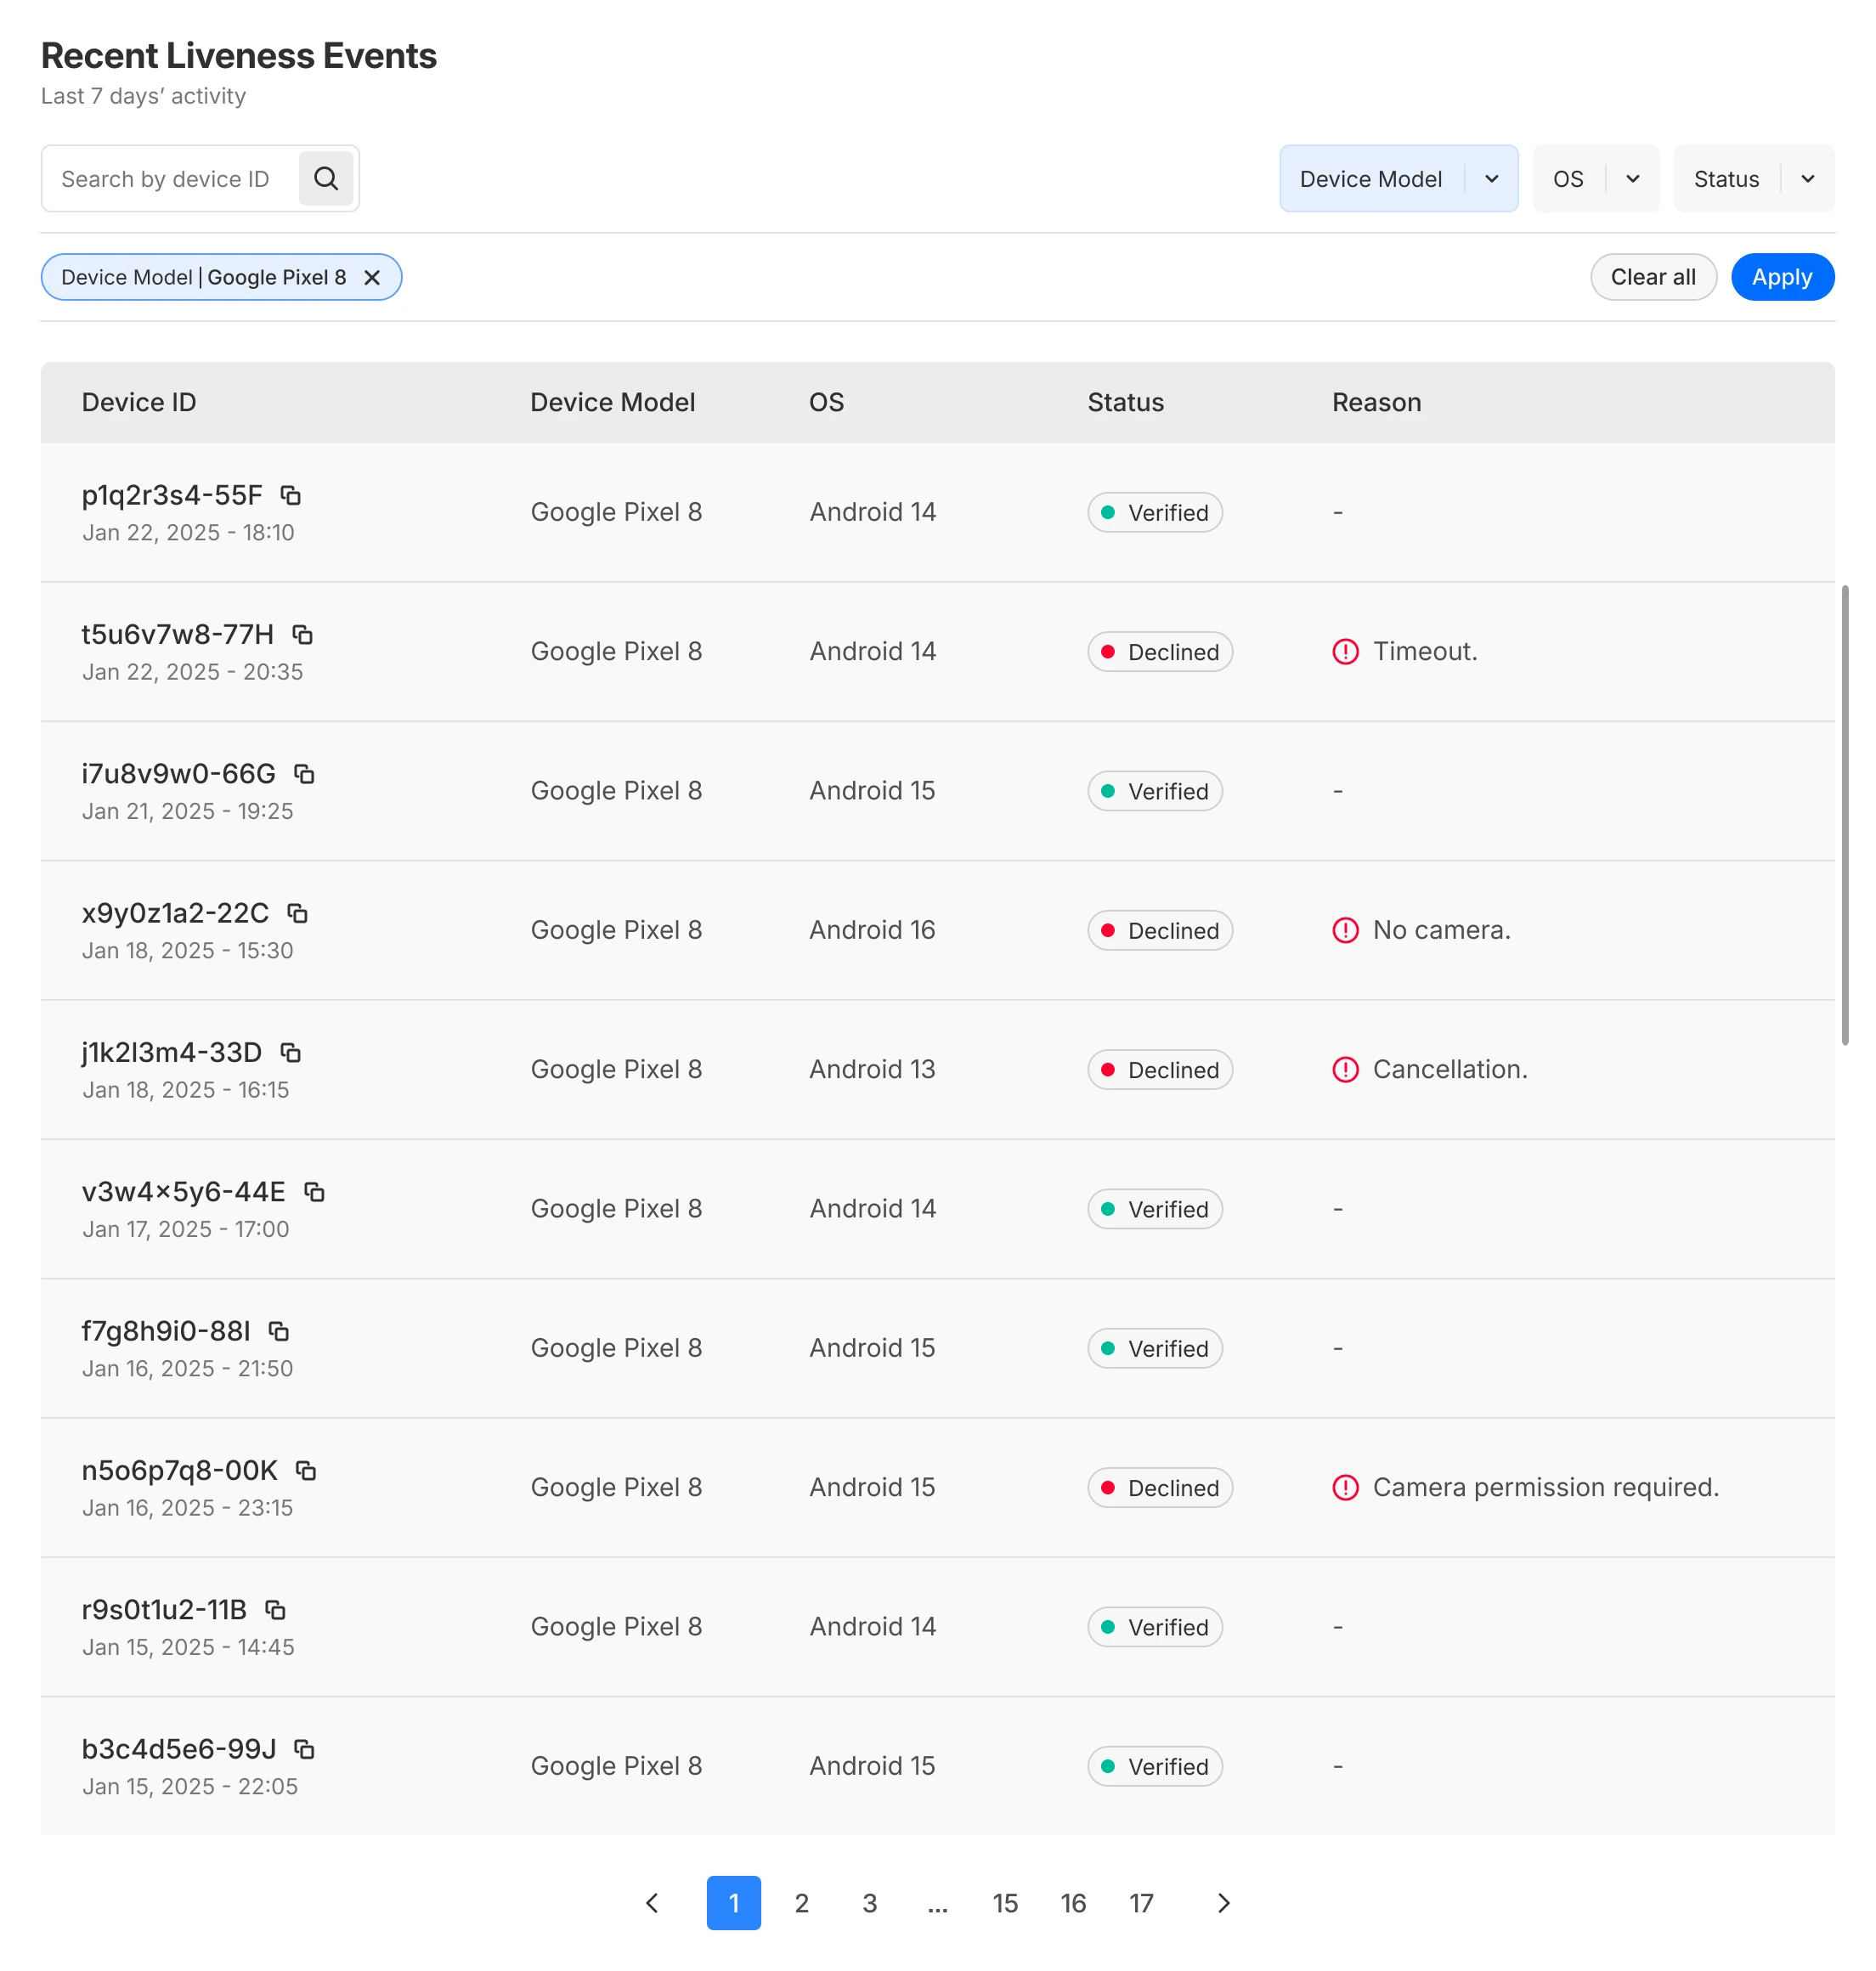Image resolution: width=1876 pixels, height=1971 pixels.
Task: Click the Timeout warning icon
Action: [x=1345, y=651]
